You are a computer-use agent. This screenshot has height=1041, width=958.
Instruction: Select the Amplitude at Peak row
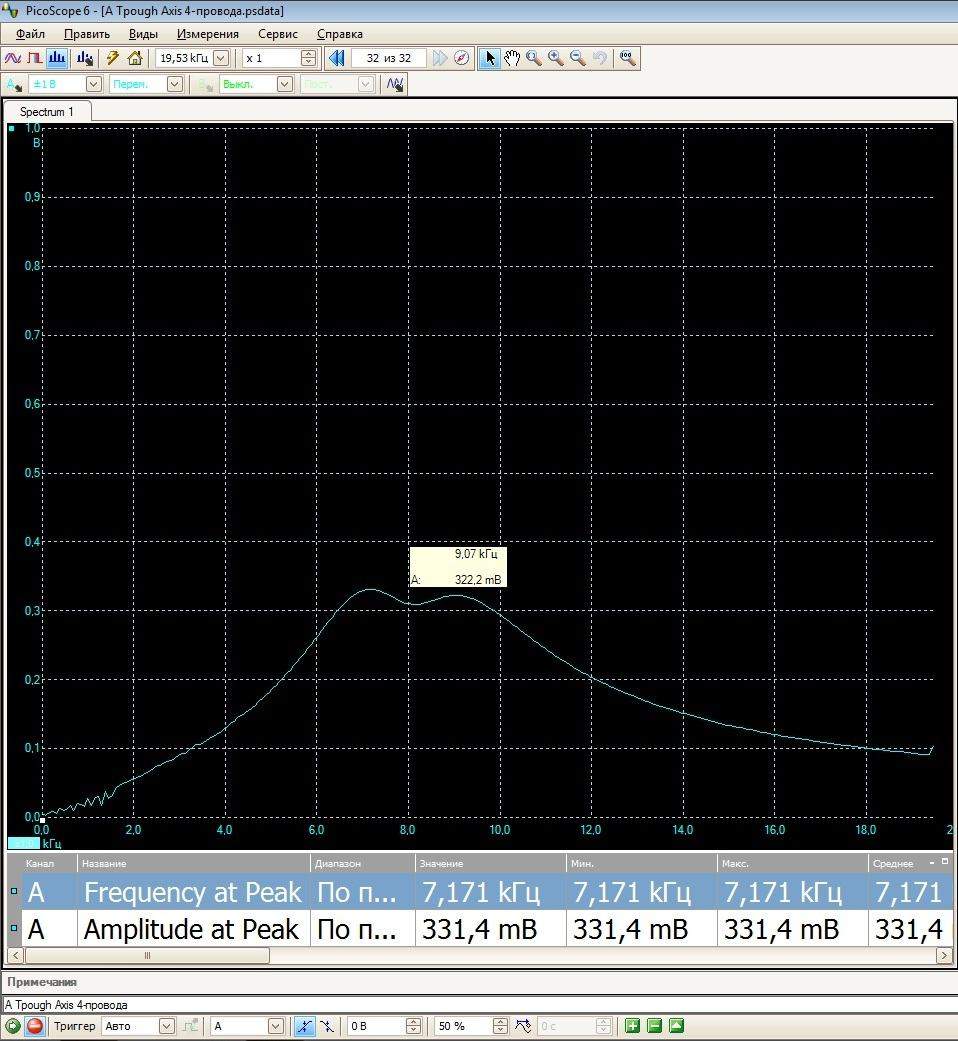click(190, 929)
